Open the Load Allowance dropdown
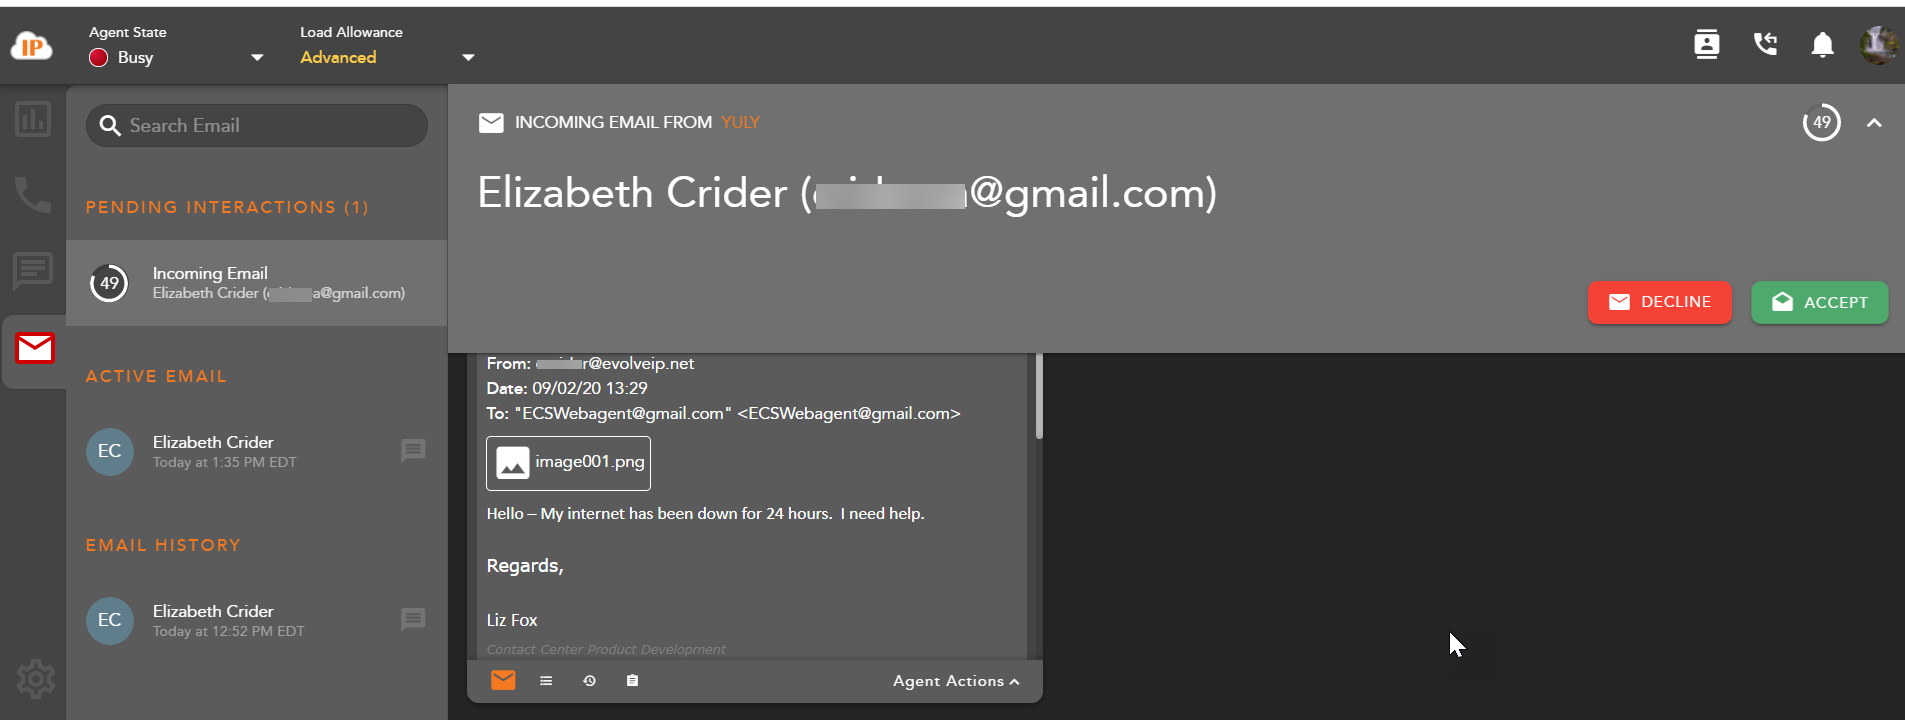Image resolution: width=1905 pixels, height=720 pixels. coord(467,58)
